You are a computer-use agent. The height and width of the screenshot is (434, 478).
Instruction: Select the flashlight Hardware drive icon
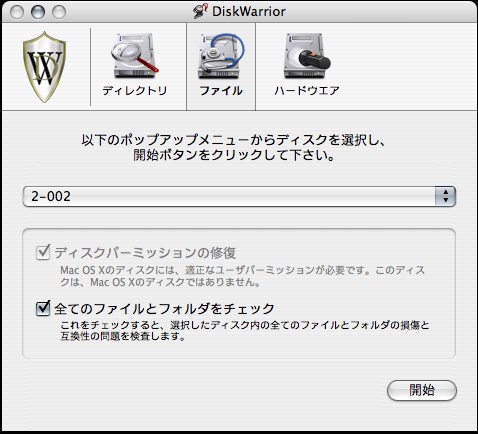pyautogui.click(x=307, y=56)
